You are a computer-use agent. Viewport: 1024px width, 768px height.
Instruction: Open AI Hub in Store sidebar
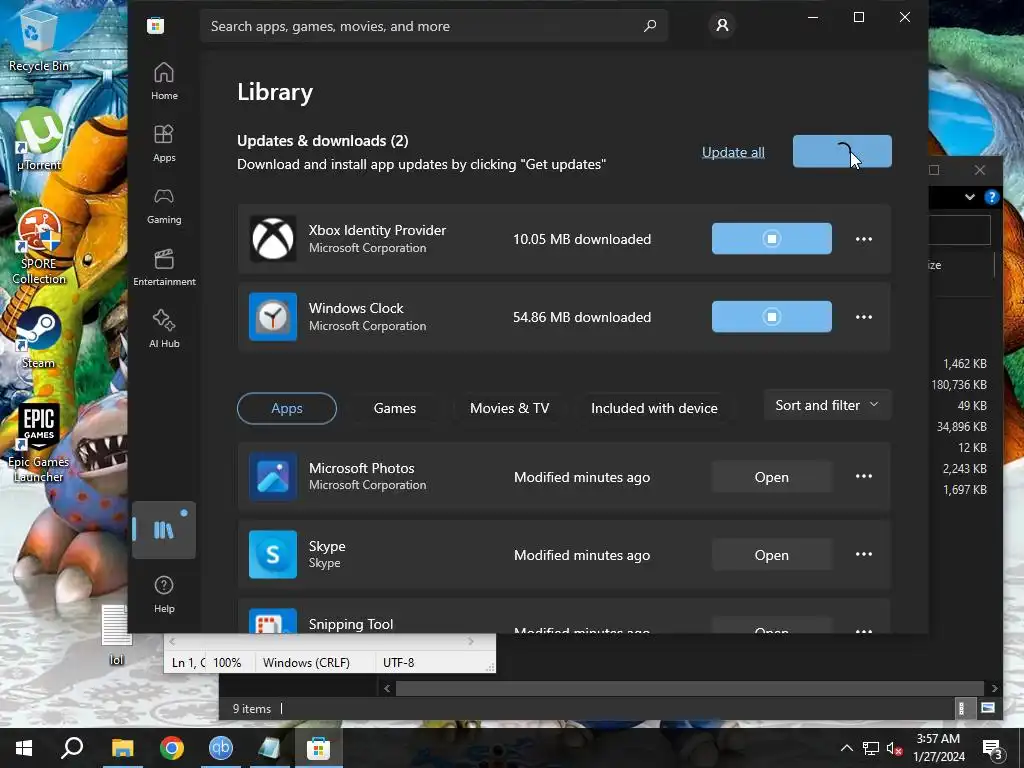[164, 329]
